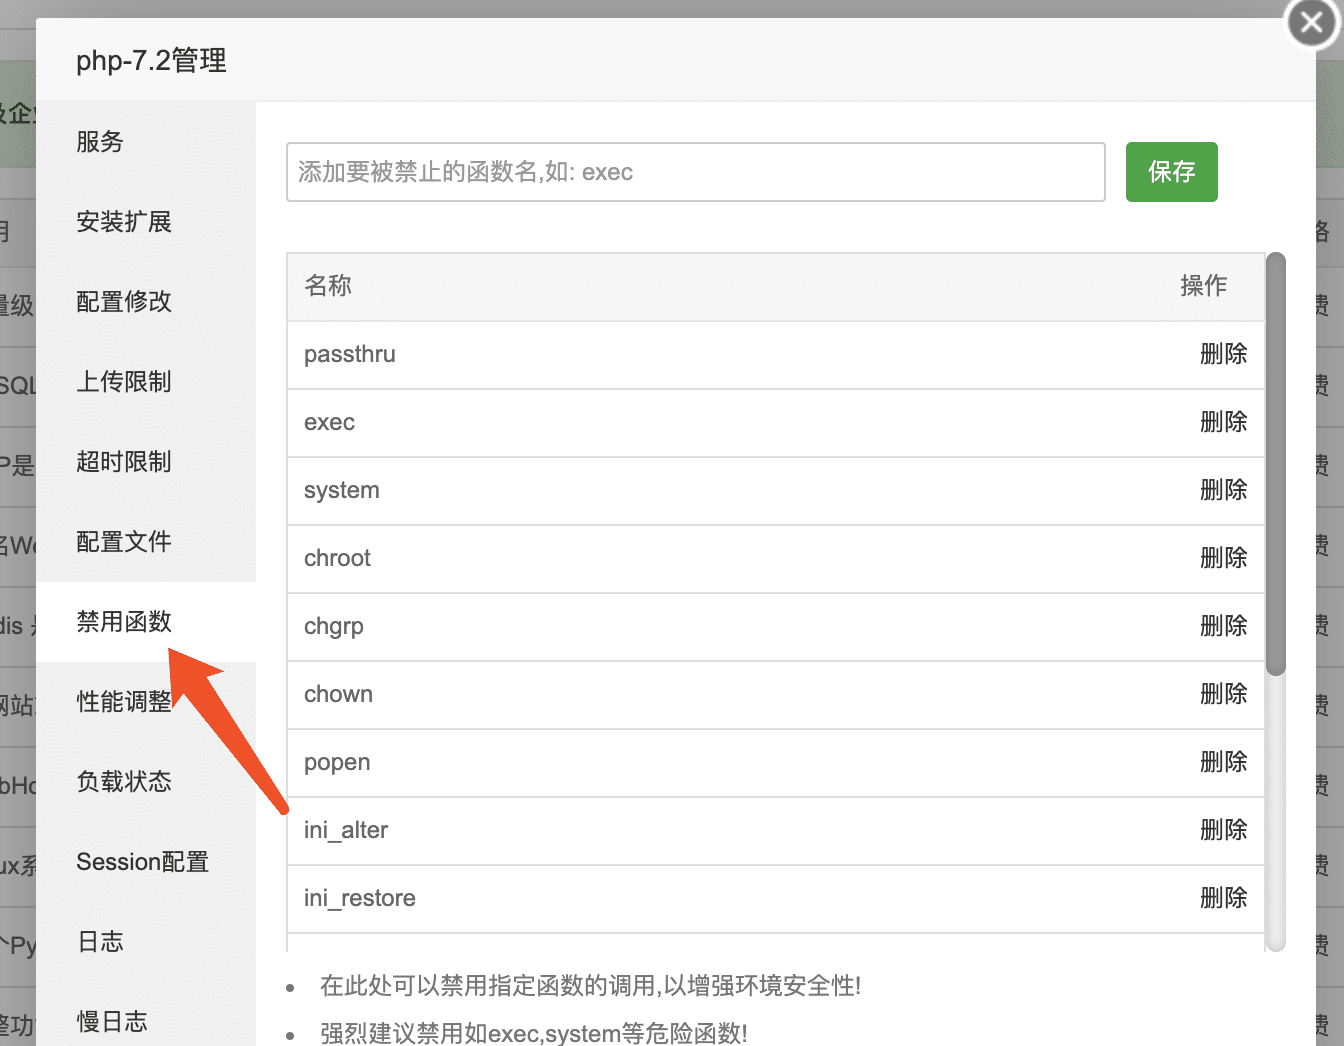Open the 服务 sidebar section
This screenshot has width=1344, height=1046.
tap(100, 142)
